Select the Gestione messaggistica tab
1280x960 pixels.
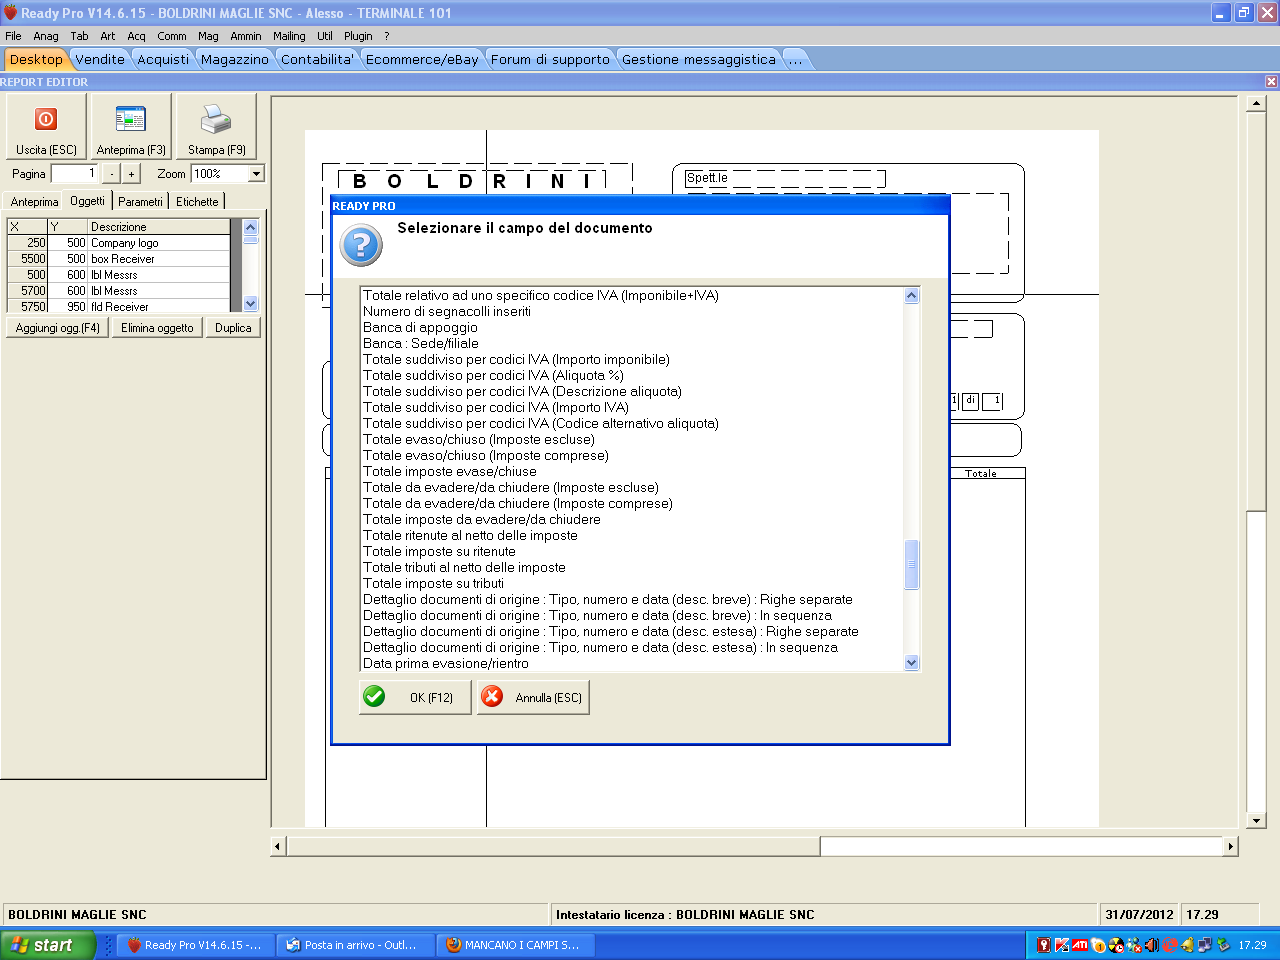click(699, 60)
